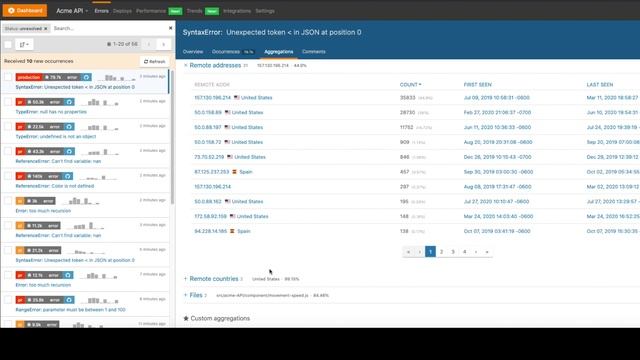Open the Acme API project dropdown
This screenshot has width=640, height=360.
click(72, 11)
